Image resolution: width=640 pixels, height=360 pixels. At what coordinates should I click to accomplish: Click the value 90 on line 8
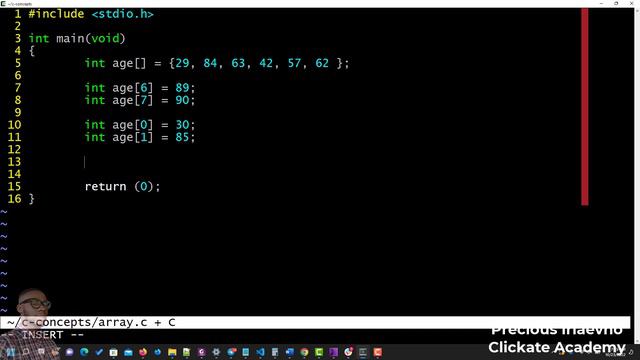[182, 100]
